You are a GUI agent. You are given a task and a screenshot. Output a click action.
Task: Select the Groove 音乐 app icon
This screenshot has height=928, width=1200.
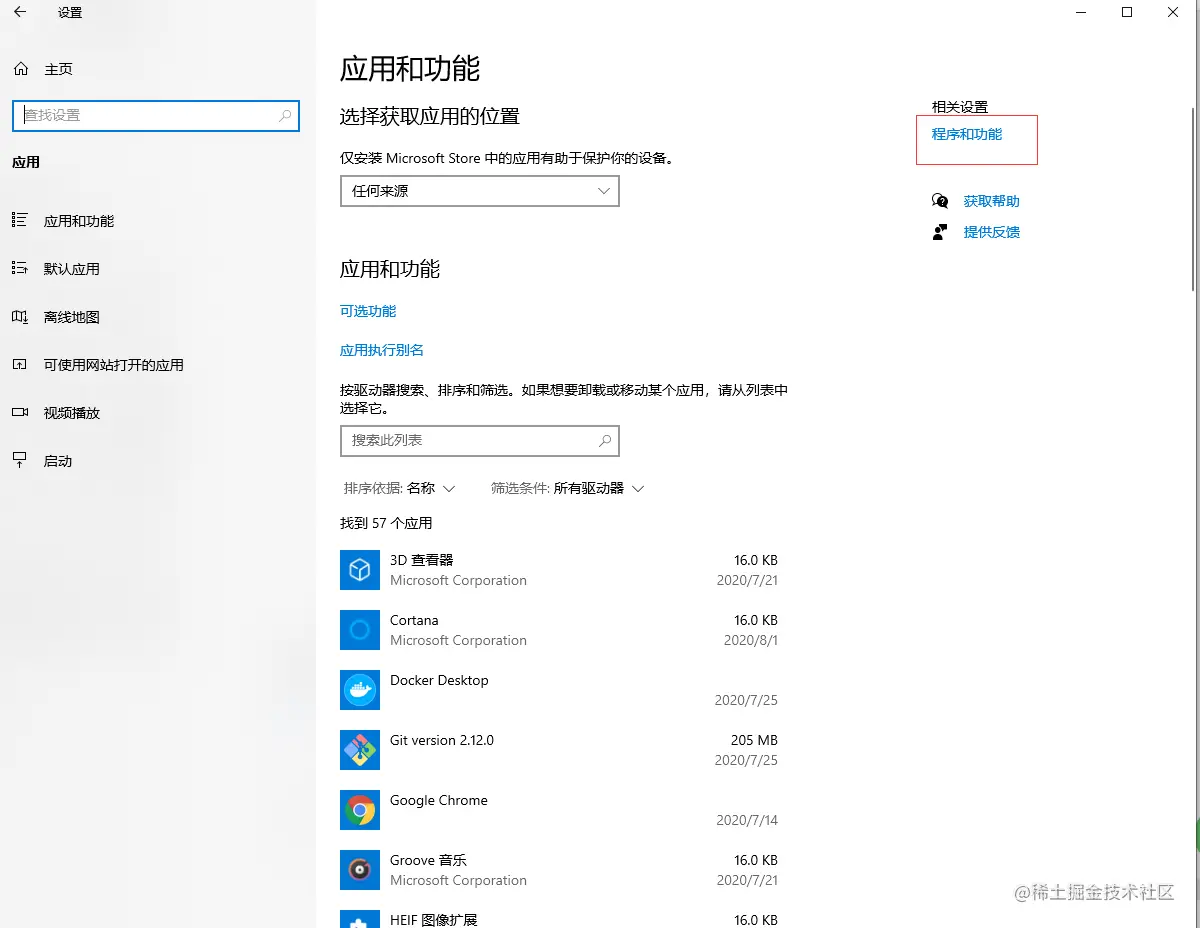[x=360, y=870]
